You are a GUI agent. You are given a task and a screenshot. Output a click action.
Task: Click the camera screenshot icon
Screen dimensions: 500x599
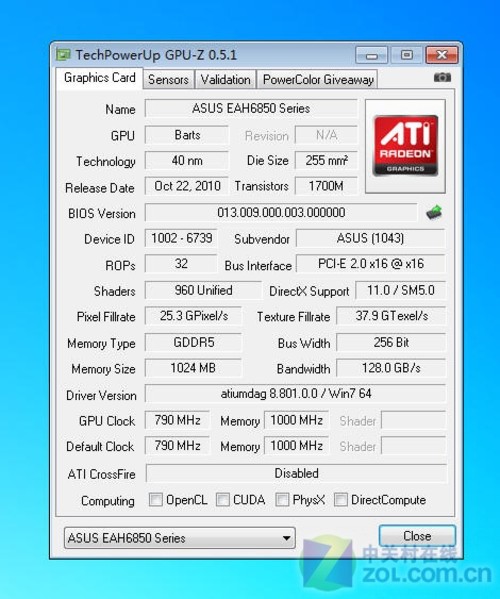pyautogui.click(x=442, y=78)
